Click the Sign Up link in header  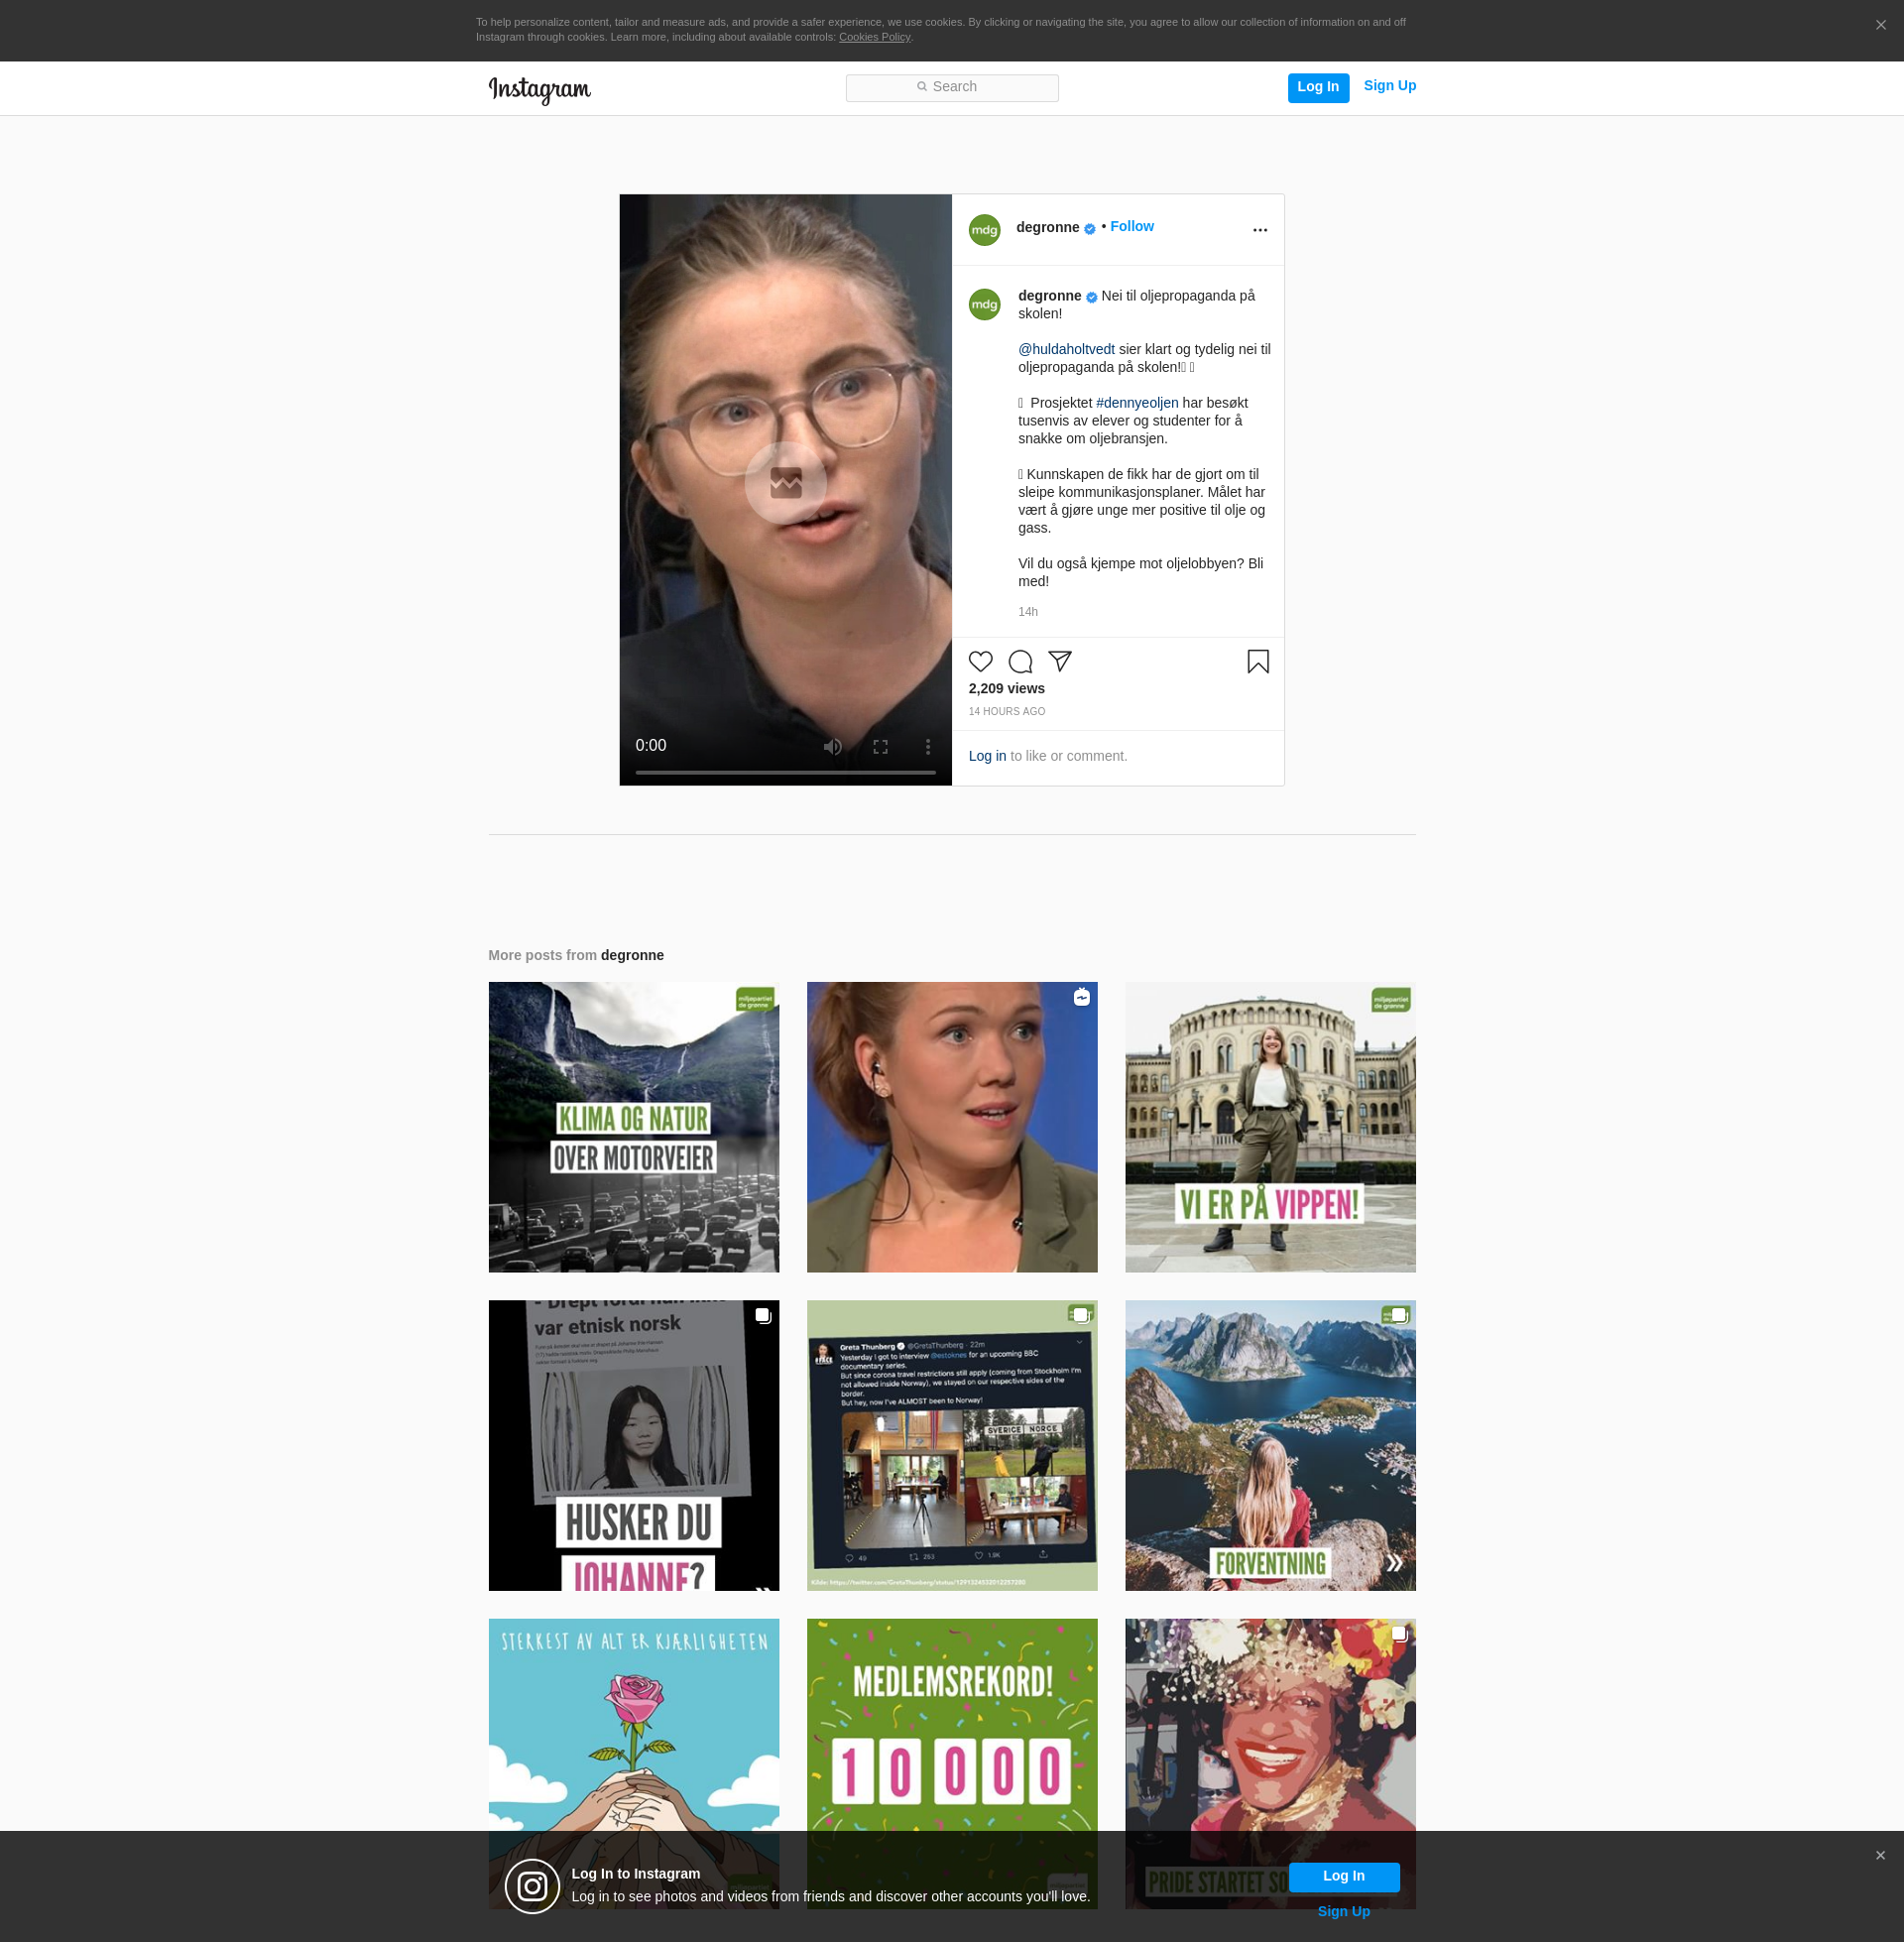tap(1389, 86)
